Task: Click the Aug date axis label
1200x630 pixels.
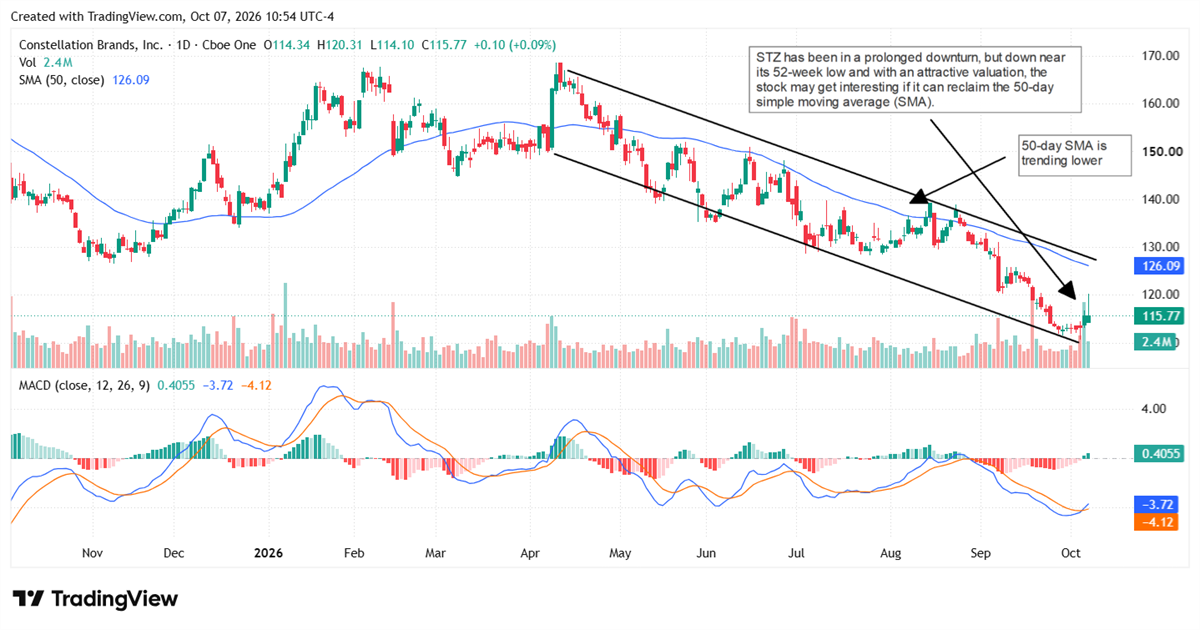Action: pos(892,552)
